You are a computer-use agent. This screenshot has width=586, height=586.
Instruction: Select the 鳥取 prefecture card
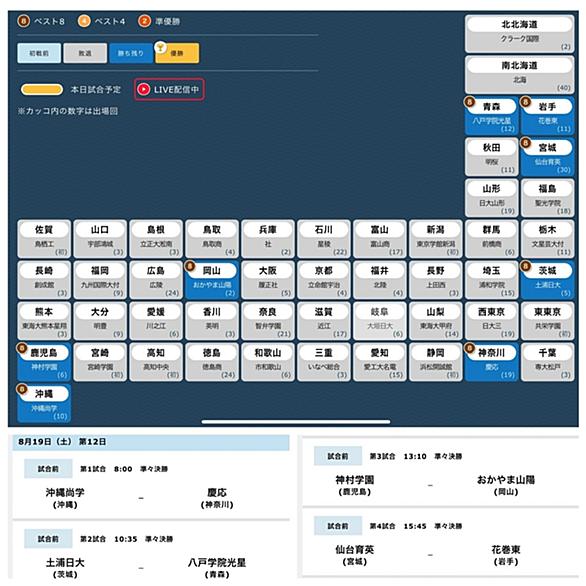click(212, 239)
